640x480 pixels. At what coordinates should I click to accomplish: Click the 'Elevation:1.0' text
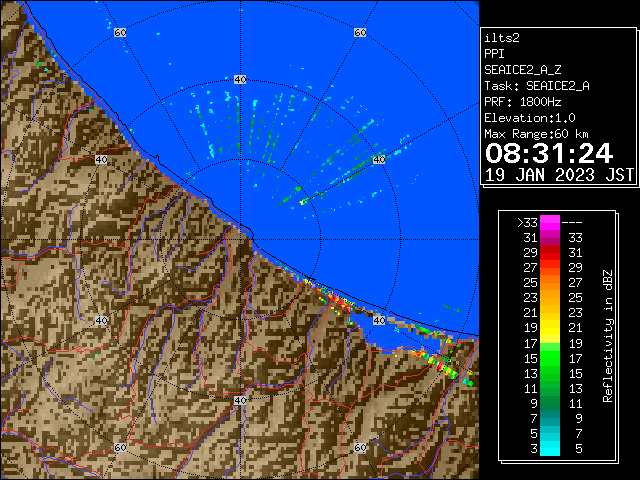[530, 118]
